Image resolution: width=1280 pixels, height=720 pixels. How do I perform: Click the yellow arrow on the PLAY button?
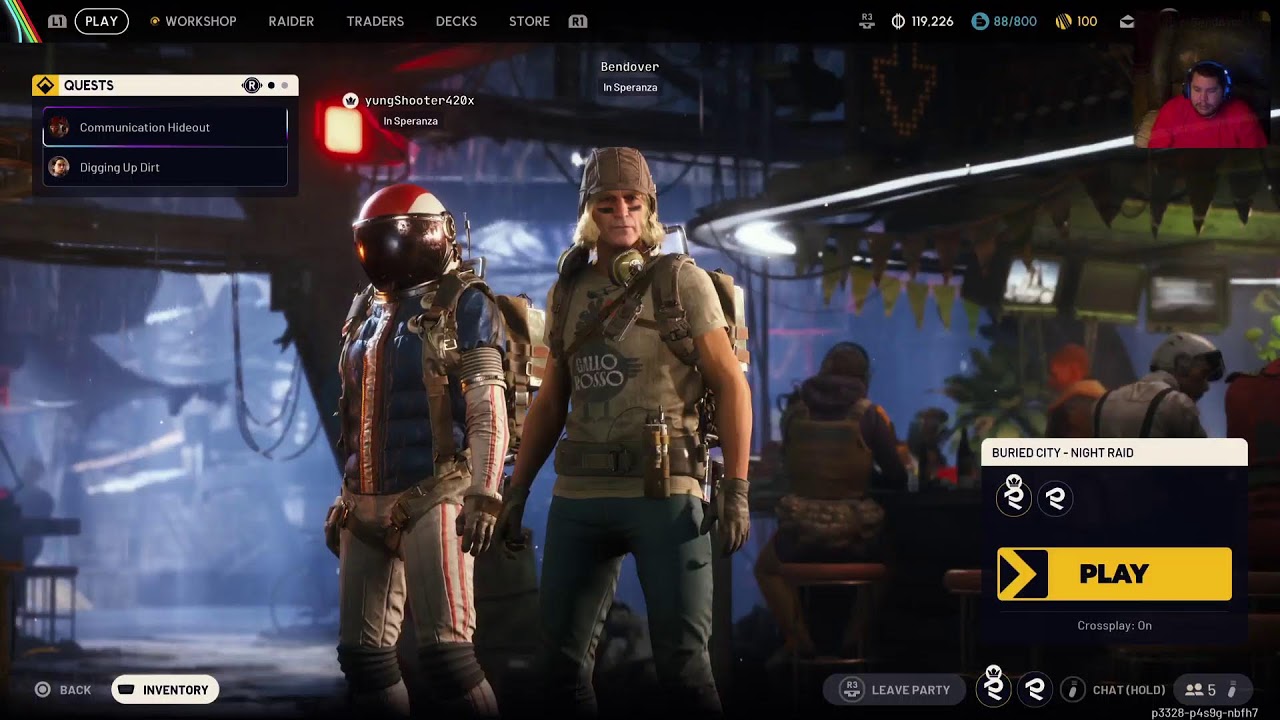click(1023, 574)
